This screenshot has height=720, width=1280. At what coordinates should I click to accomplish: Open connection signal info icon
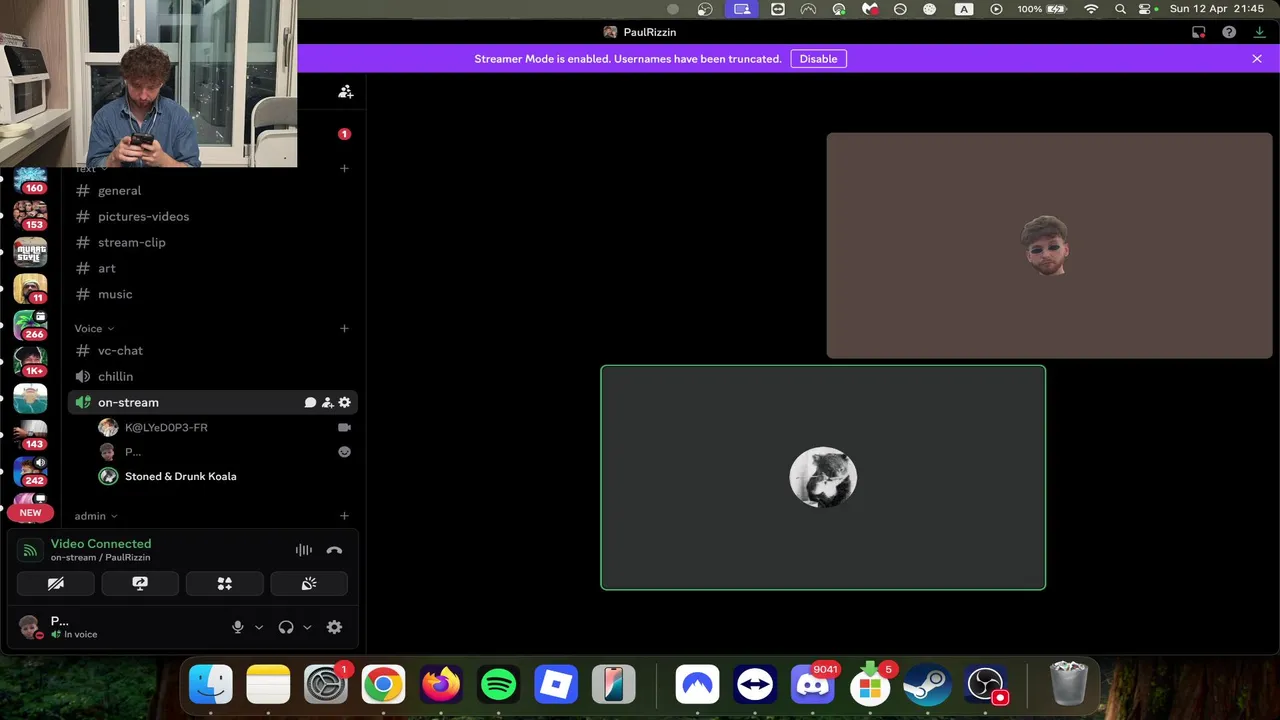pyautogui.click(x=30, y=550)
